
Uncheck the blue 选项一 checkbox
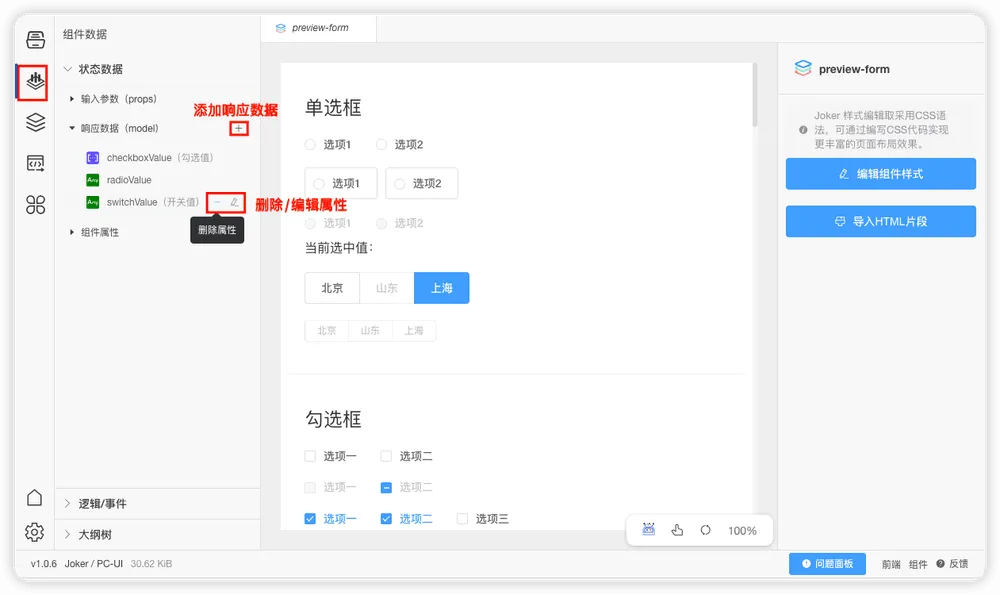point(309,519)
